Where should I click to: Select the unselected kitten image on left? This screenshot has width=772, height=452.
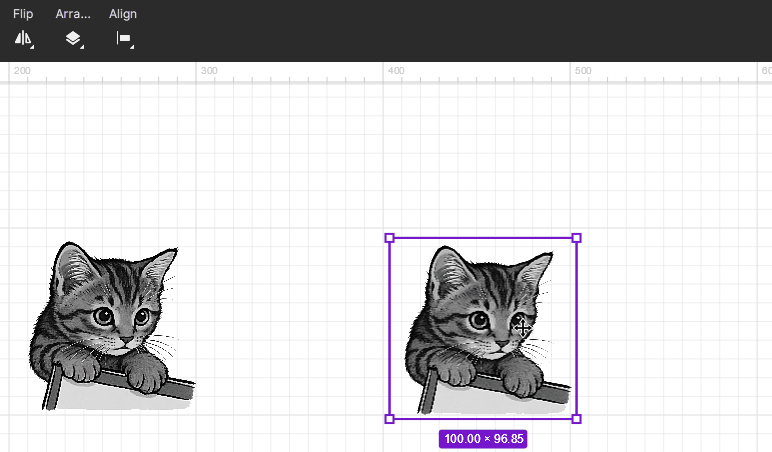coord(110,325)
